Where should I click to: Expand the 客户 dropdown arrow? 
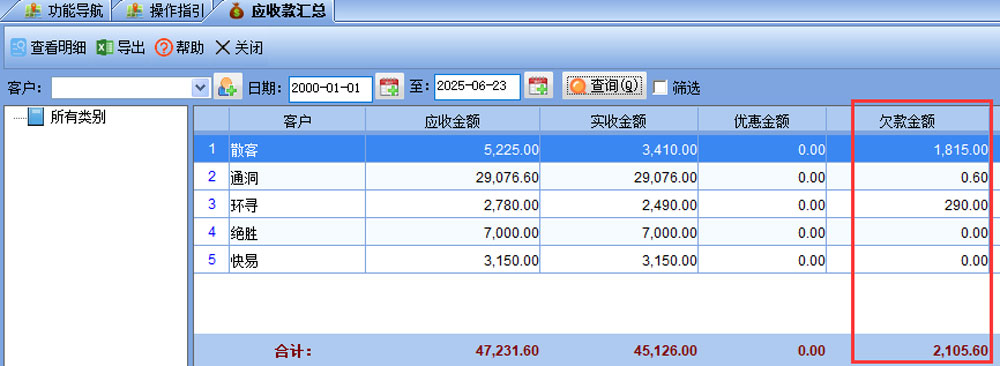pos(201,87)
